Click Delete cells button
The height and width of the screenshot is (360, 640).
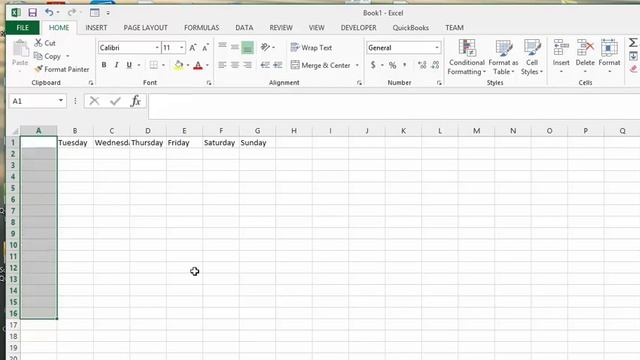tap(585, 56)
